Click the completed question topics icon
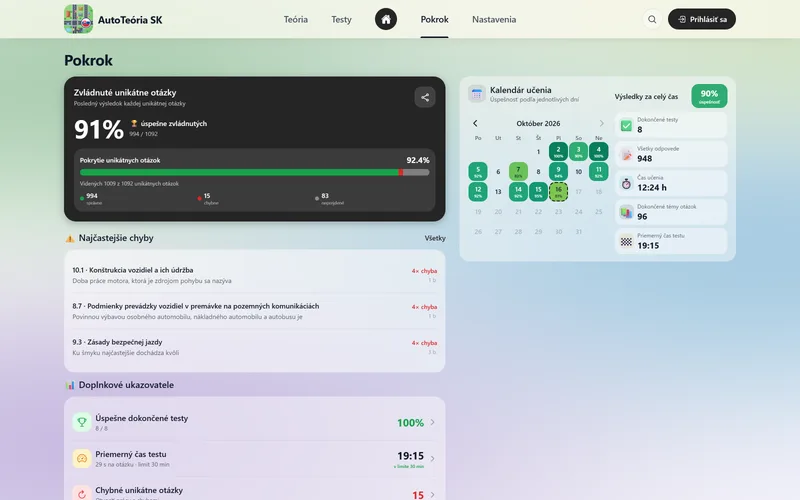 (626, 212)
